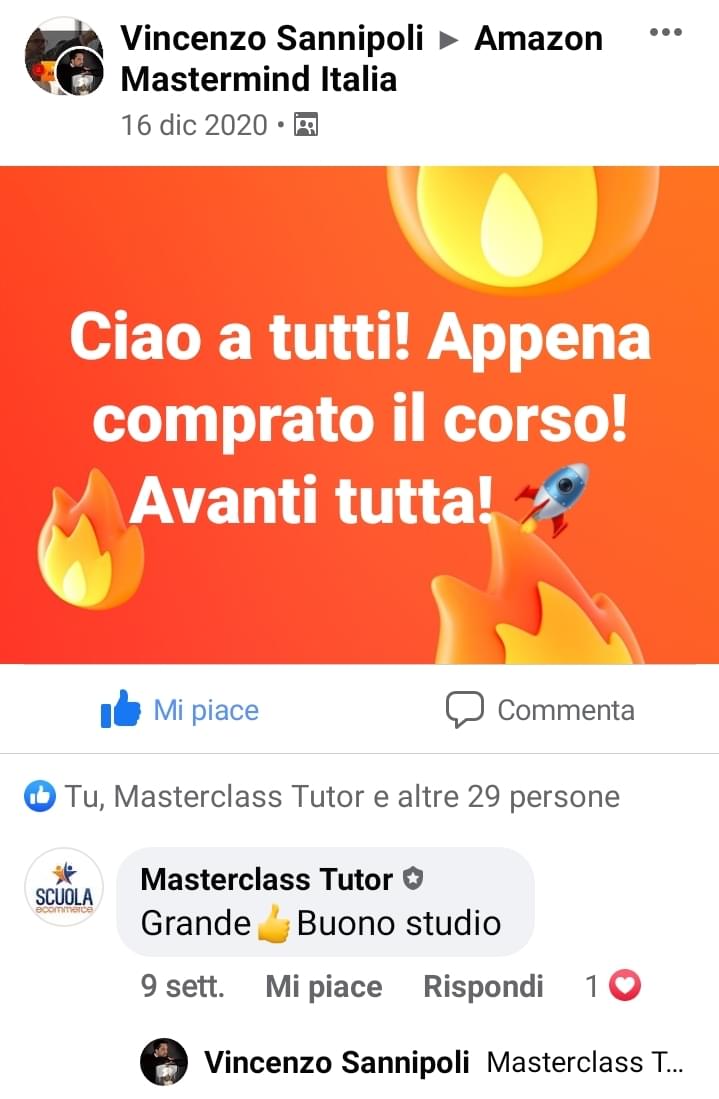Expand the truncated Vincenzo Sannipoli reply

coord(584,1063)
